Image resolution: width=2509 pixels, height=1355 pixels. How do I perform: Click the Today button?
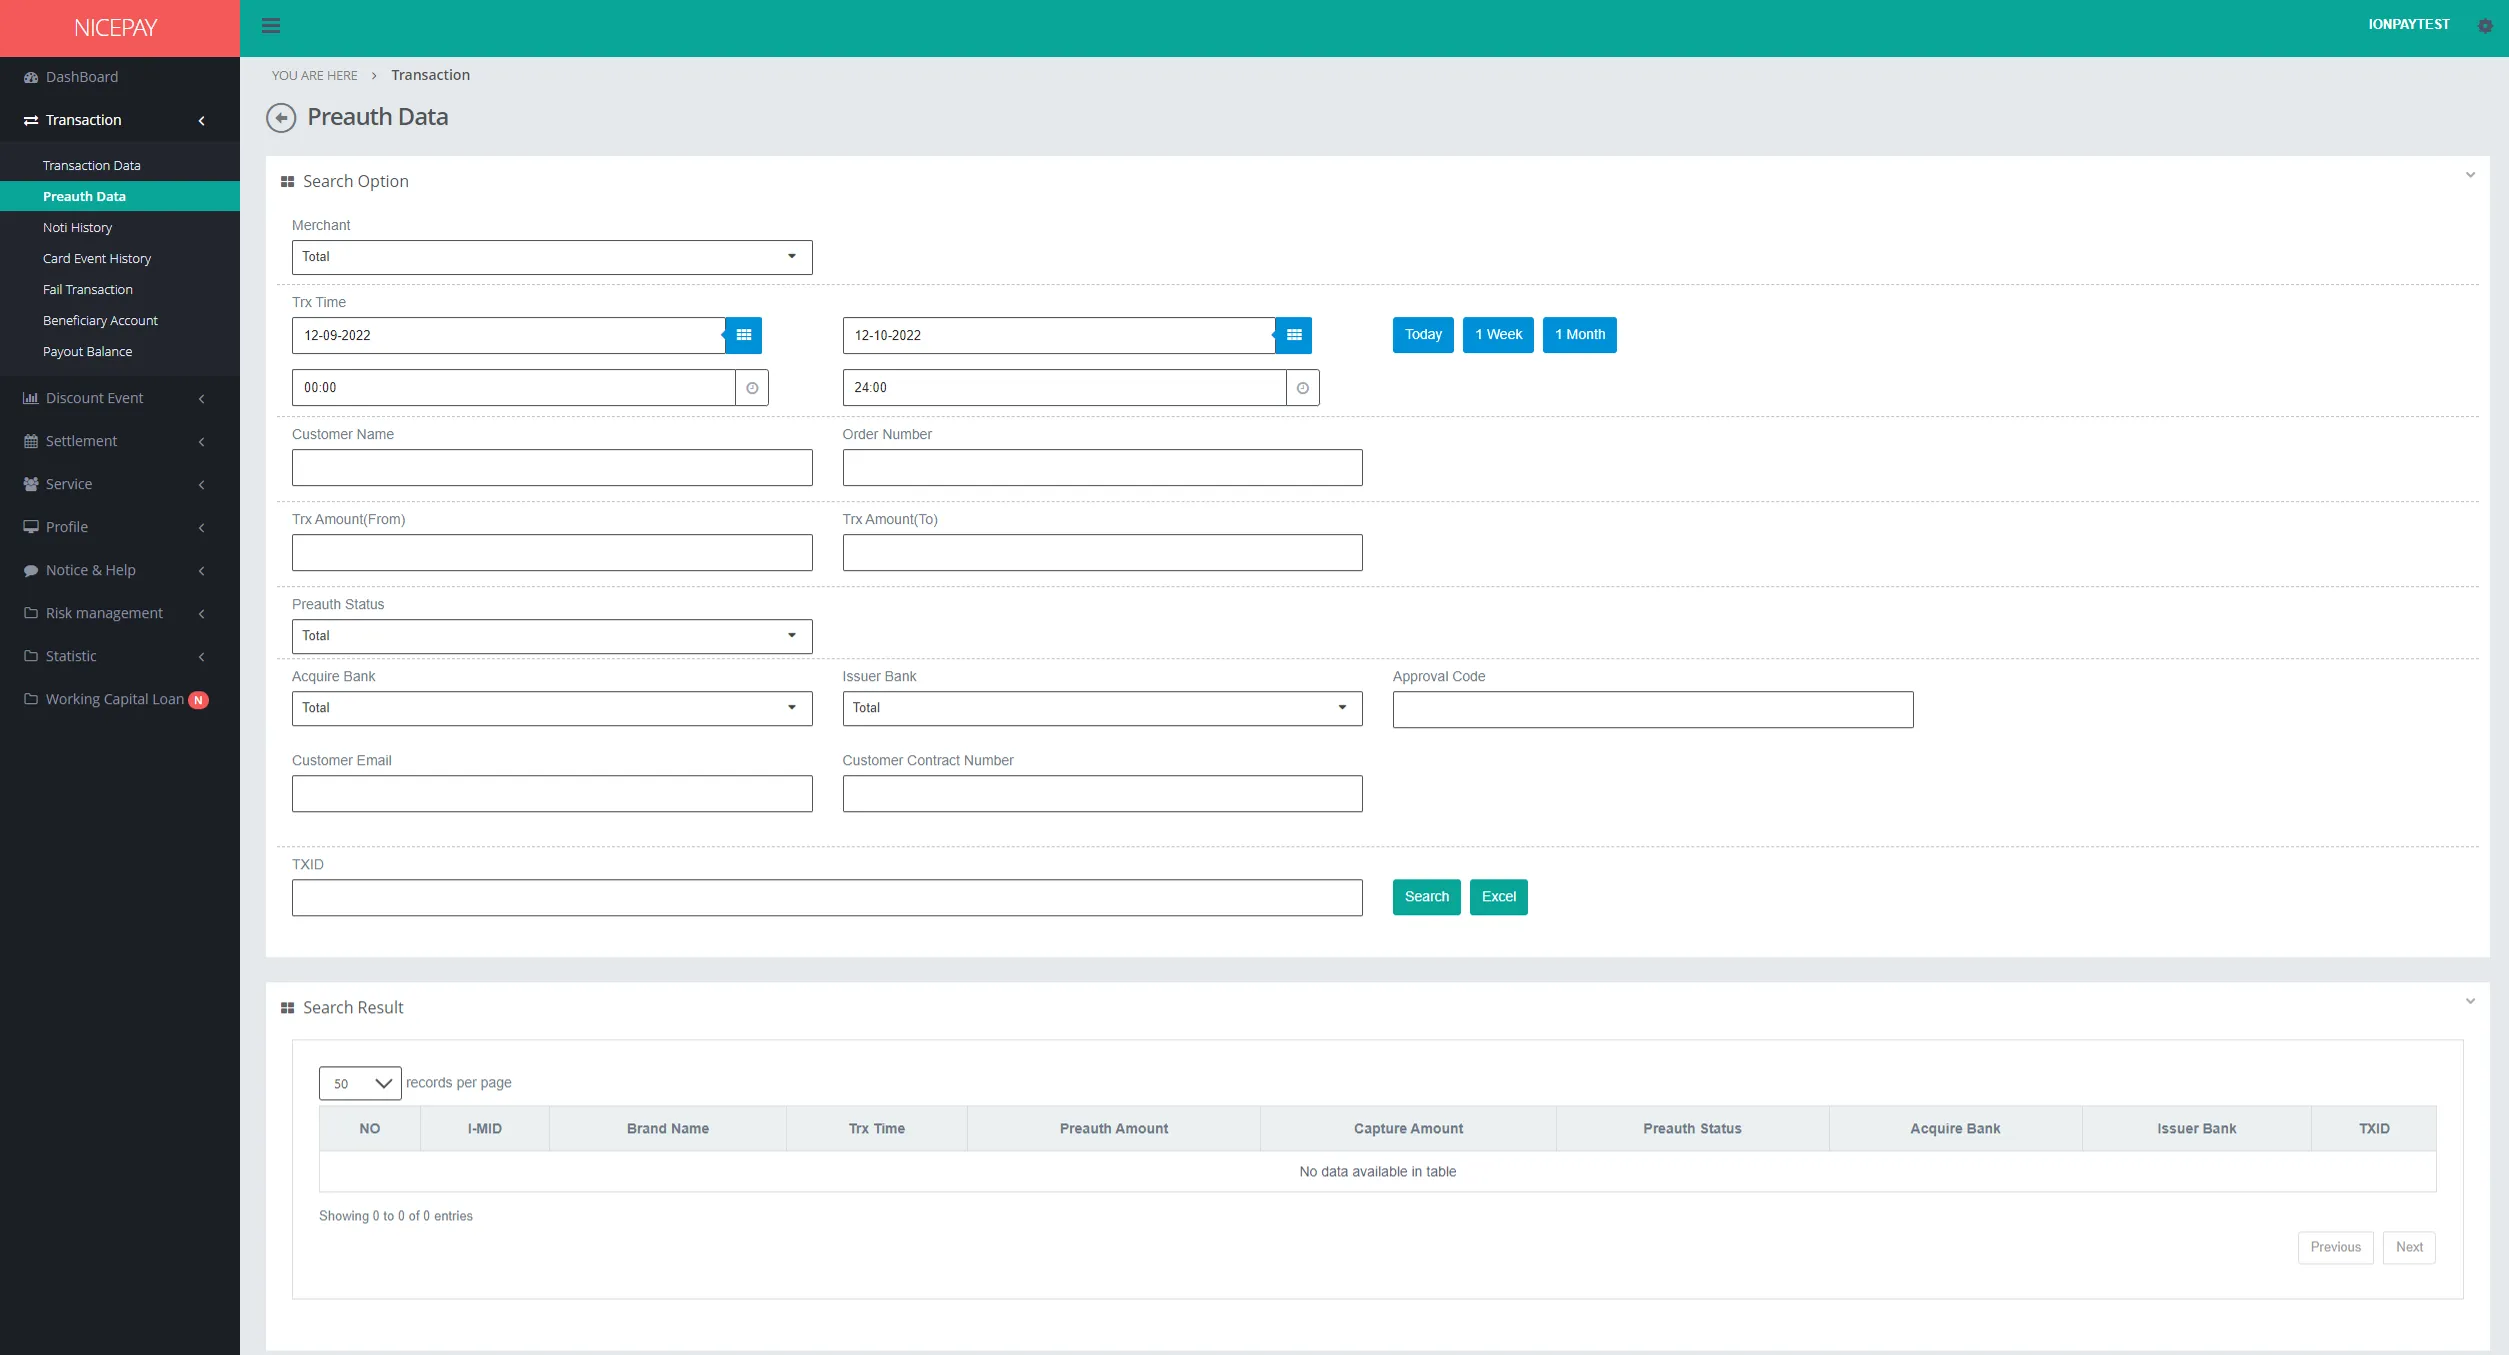(x=1423, y=335)
